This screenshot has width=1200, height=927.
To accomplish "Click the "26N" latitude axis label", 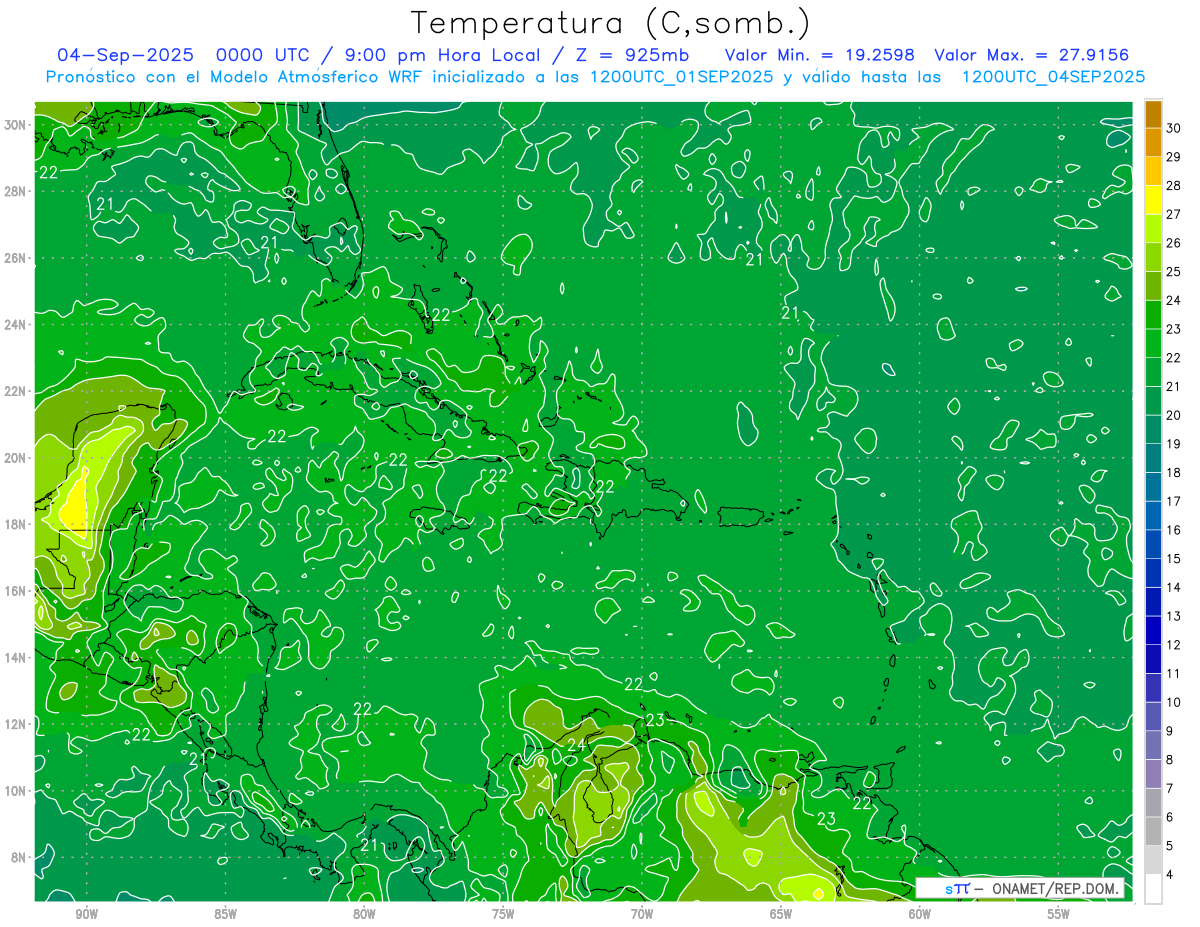I will tap(15, 258).
